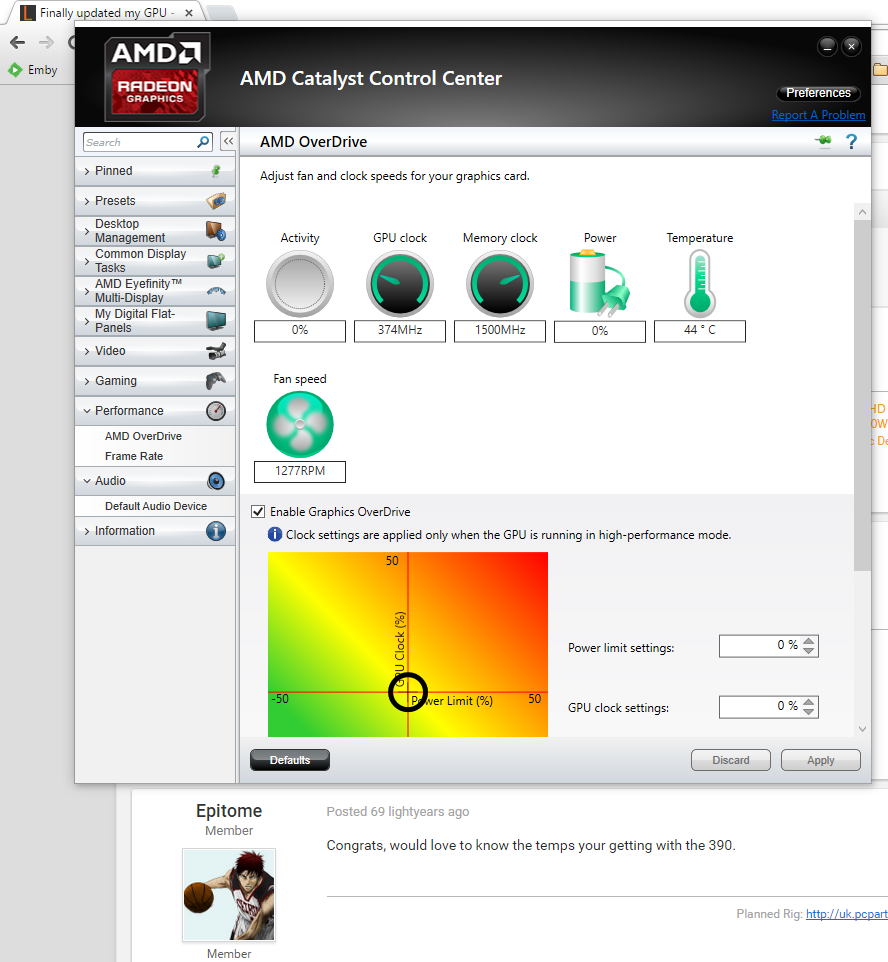This screenshot has width=888, height=962.
Task: Open AMD OverDrive page in sidebar
Action: (x=143, y=436)
